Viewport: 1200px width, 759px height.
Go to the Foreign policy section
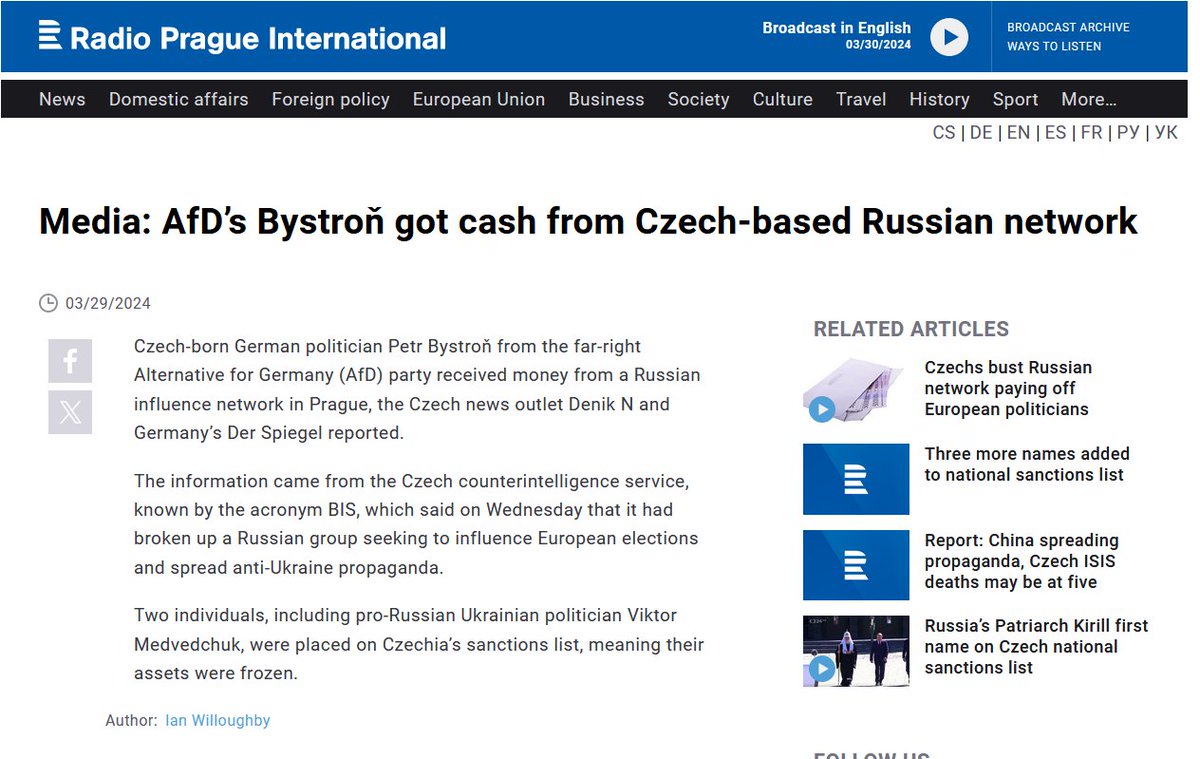330,99
